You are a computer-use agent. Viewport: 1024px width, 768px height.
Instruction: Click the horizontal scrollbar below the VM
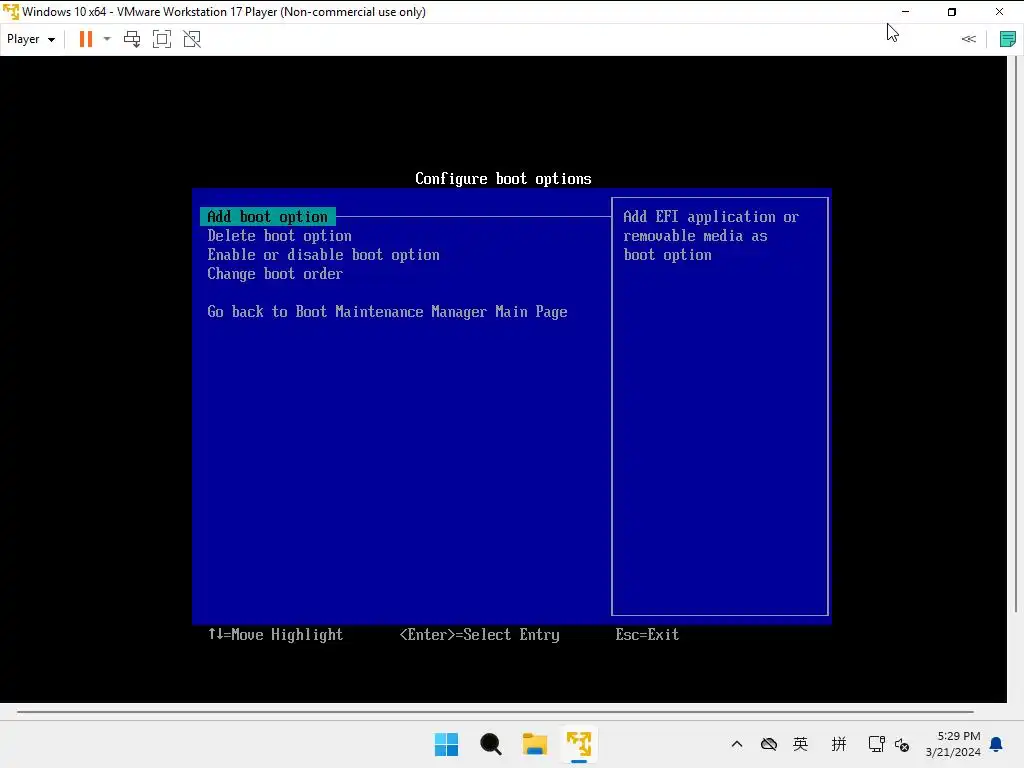coord(495,712)
